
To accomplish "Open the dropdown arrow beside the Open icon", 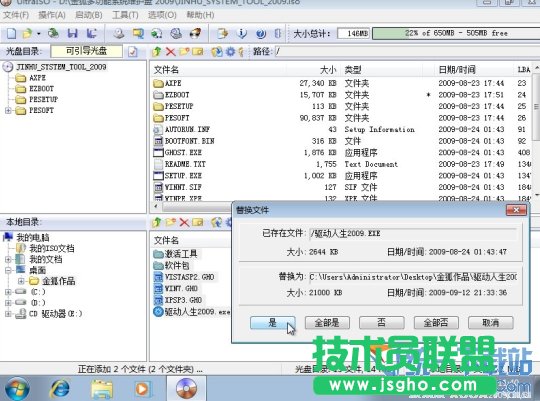I will [39, 34].
